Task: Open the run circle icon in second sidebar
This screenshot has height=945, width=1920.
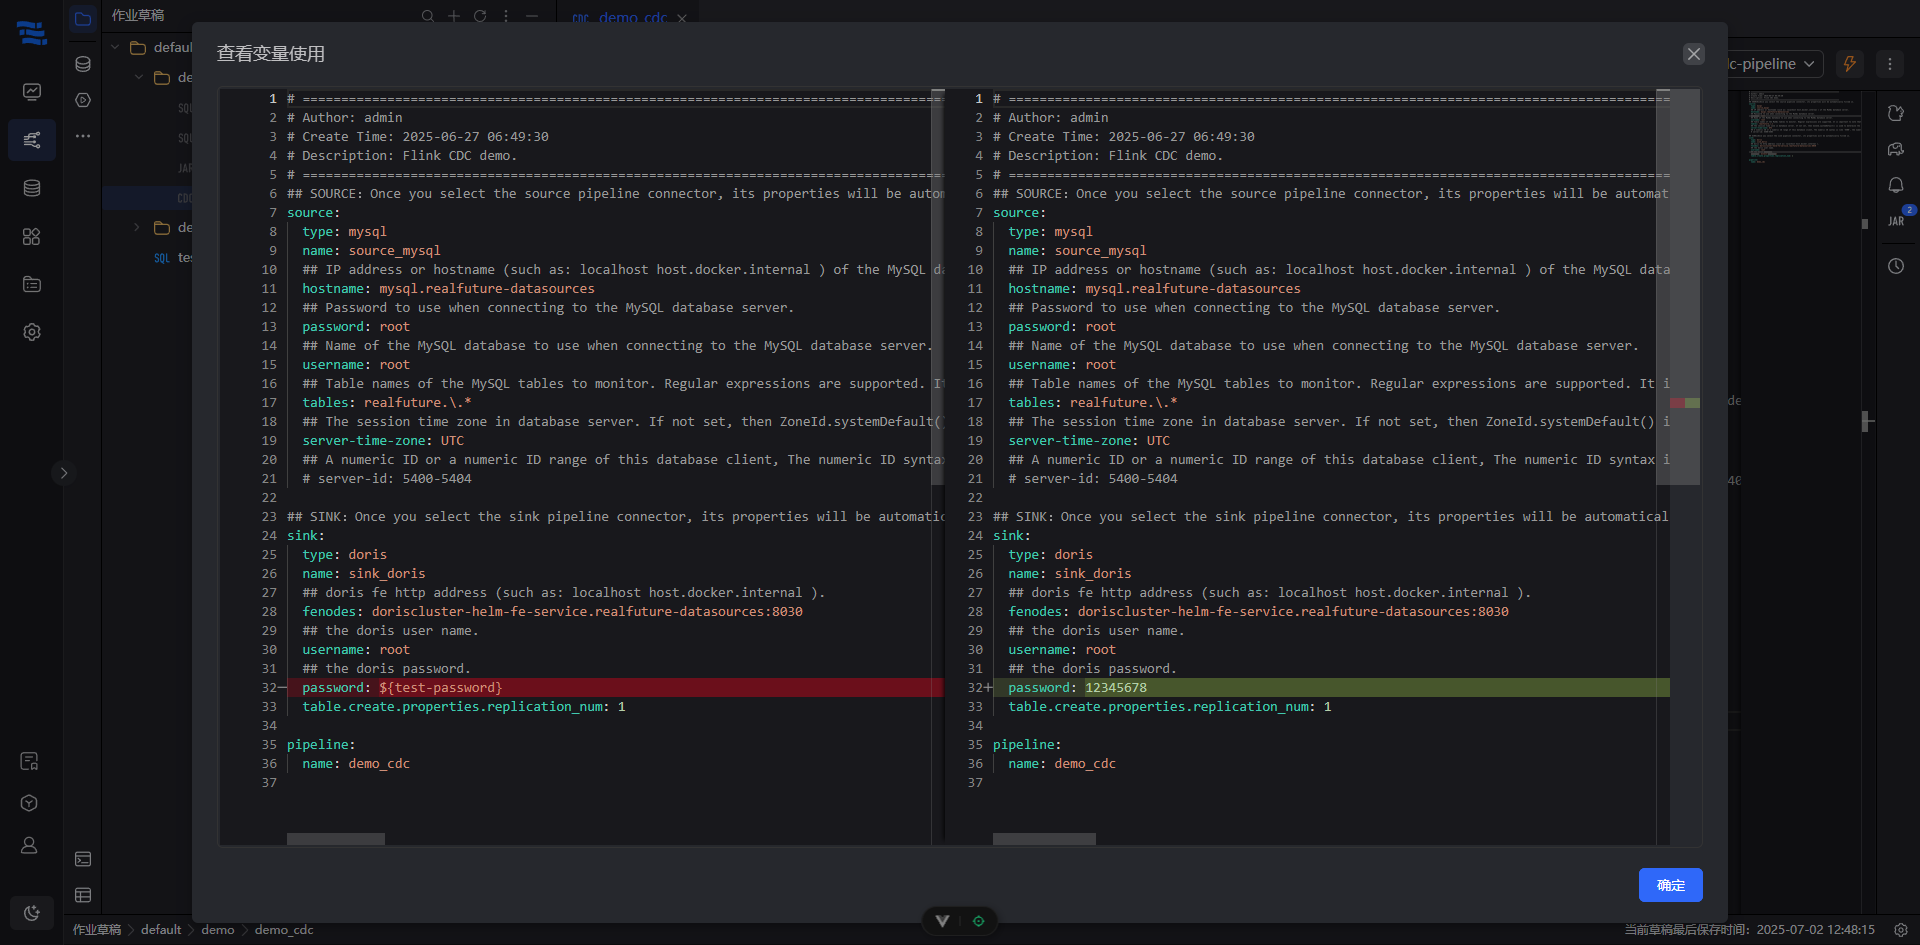Action: pyautogui.click(x=83, y=100)
